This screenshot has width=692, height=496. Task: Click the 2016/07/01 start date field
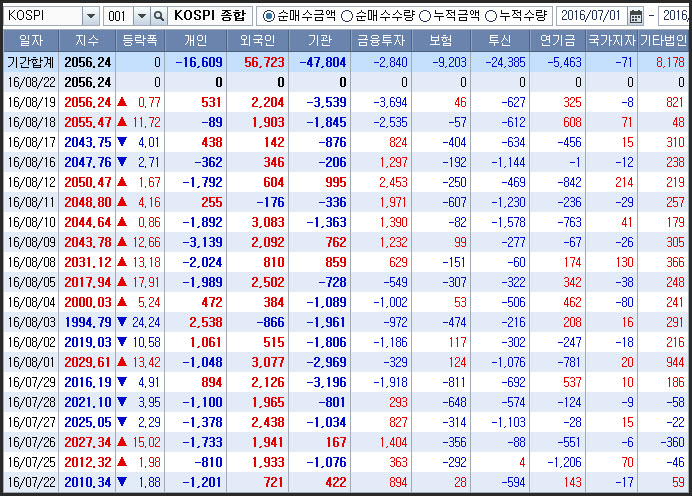click(591, 16)
